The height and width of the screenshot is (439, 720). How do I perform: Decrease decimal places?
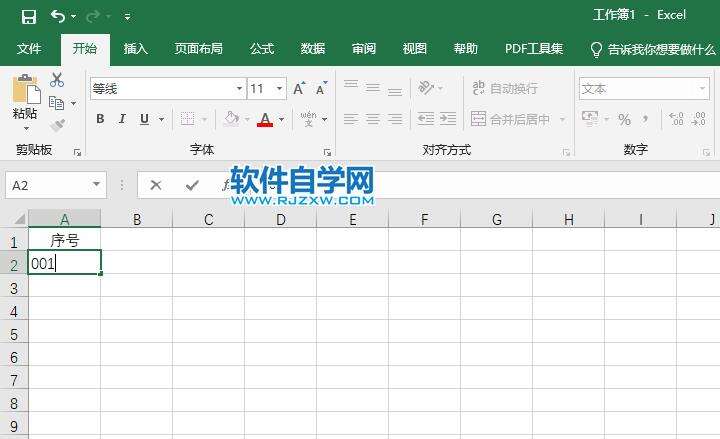(699, 119)
